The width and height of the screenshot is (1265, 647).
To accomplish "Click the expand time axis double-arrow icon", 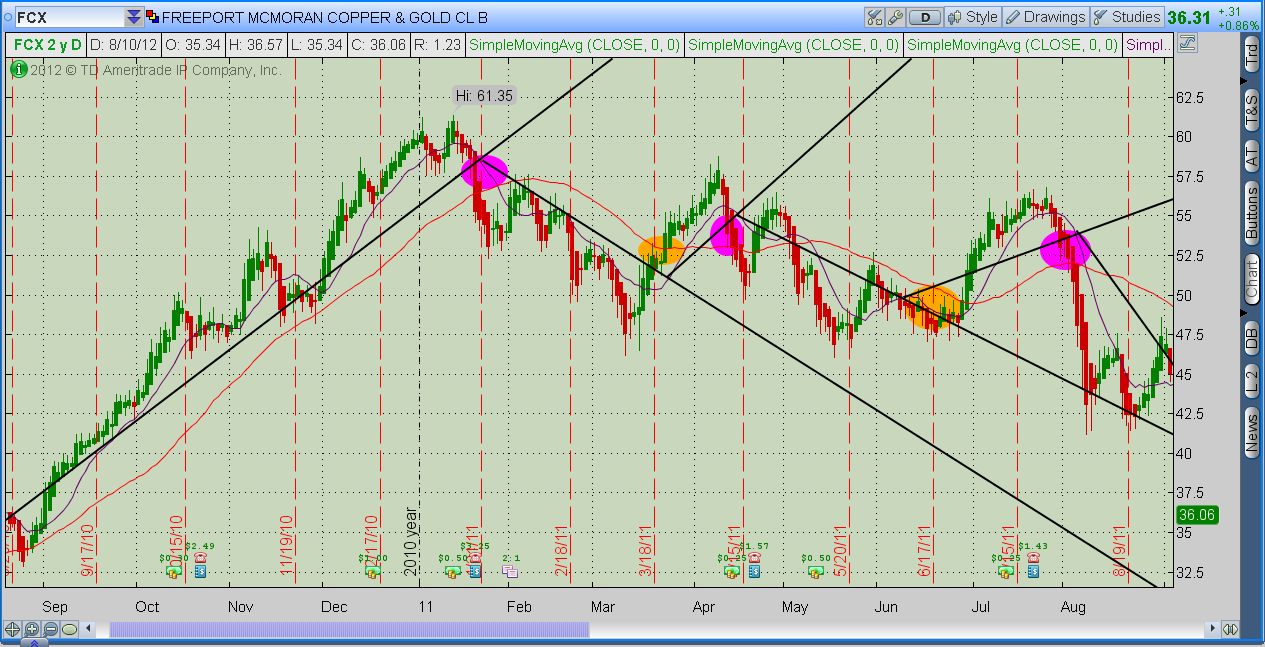I will point(1230,629).
